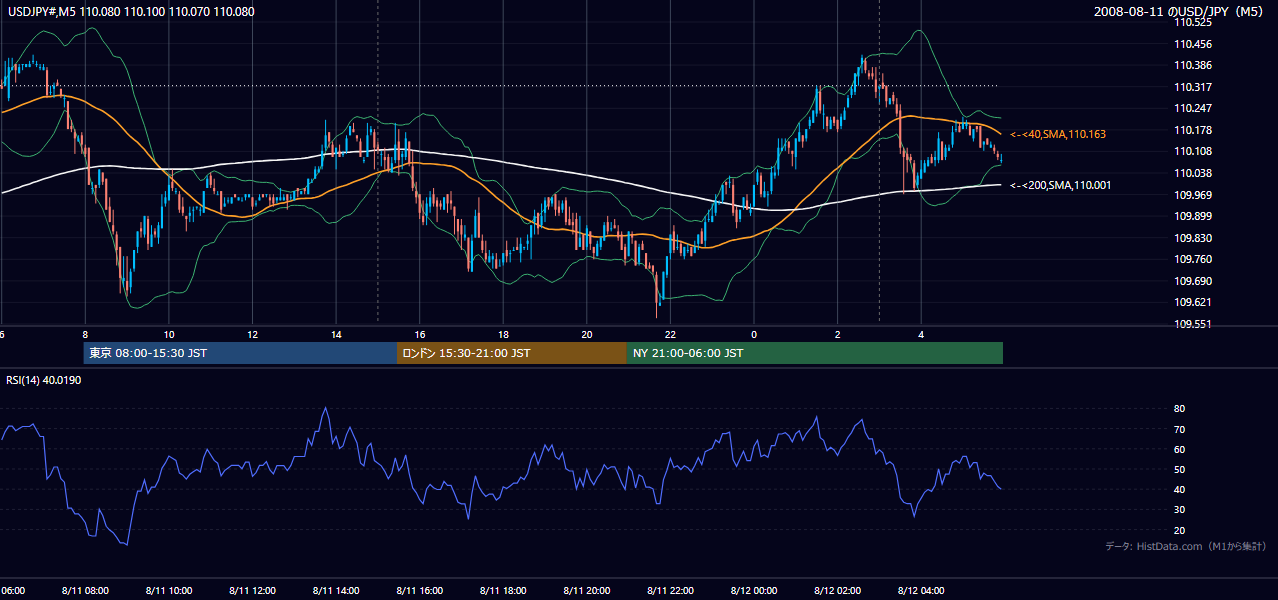Image resolution: width=1278 pixels, height=600 pixels.
Task: Click the 8/11 22:00 time axis label
Action: pyautogui.click(x=670, y=591)
